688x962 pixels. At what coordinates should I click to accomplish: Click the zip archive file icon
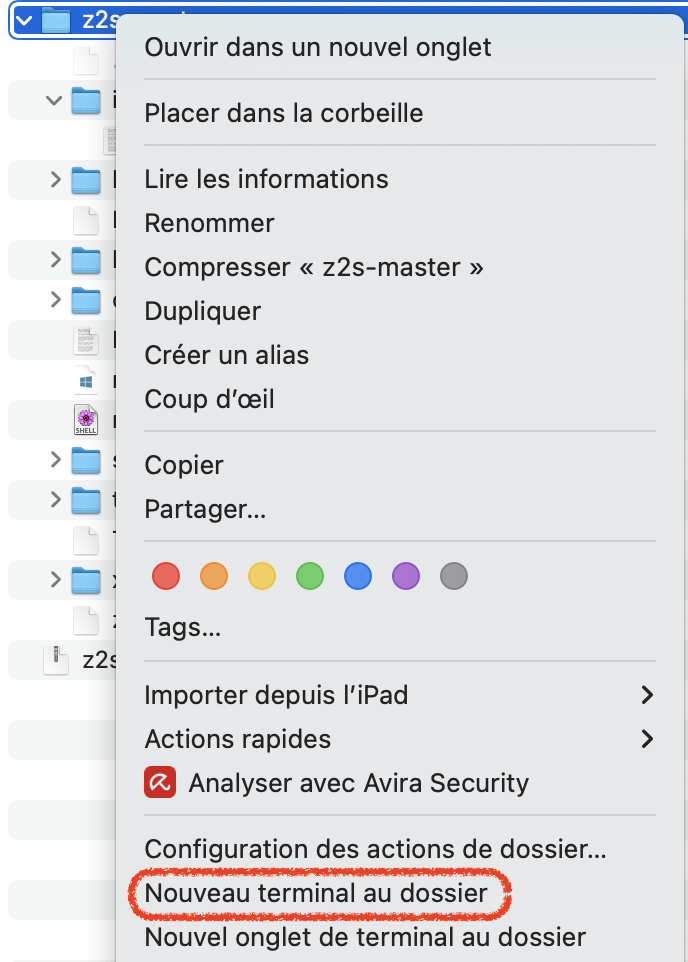[x=56, y=660]
